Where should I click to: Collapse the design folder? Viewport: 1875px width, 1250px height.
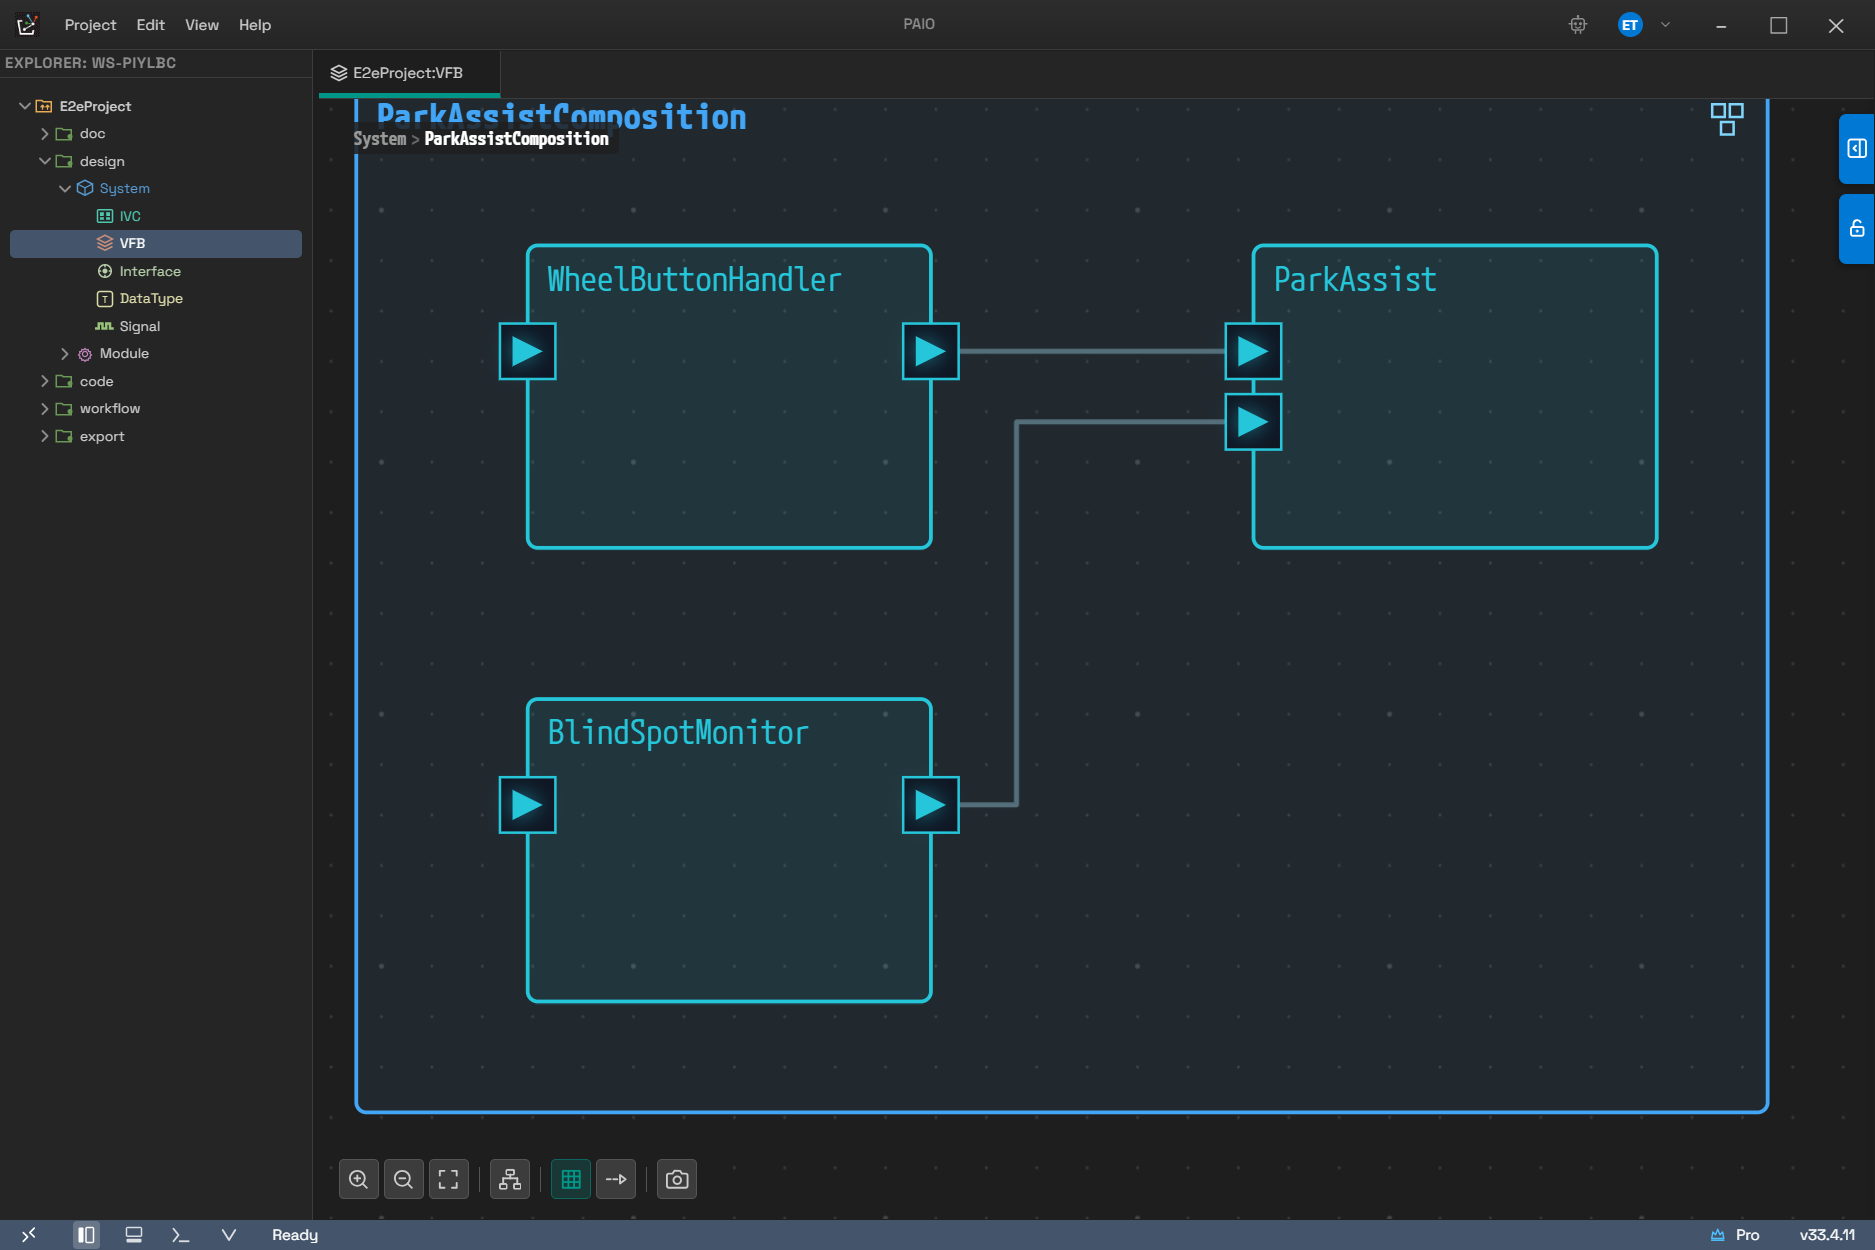(45, 161)
